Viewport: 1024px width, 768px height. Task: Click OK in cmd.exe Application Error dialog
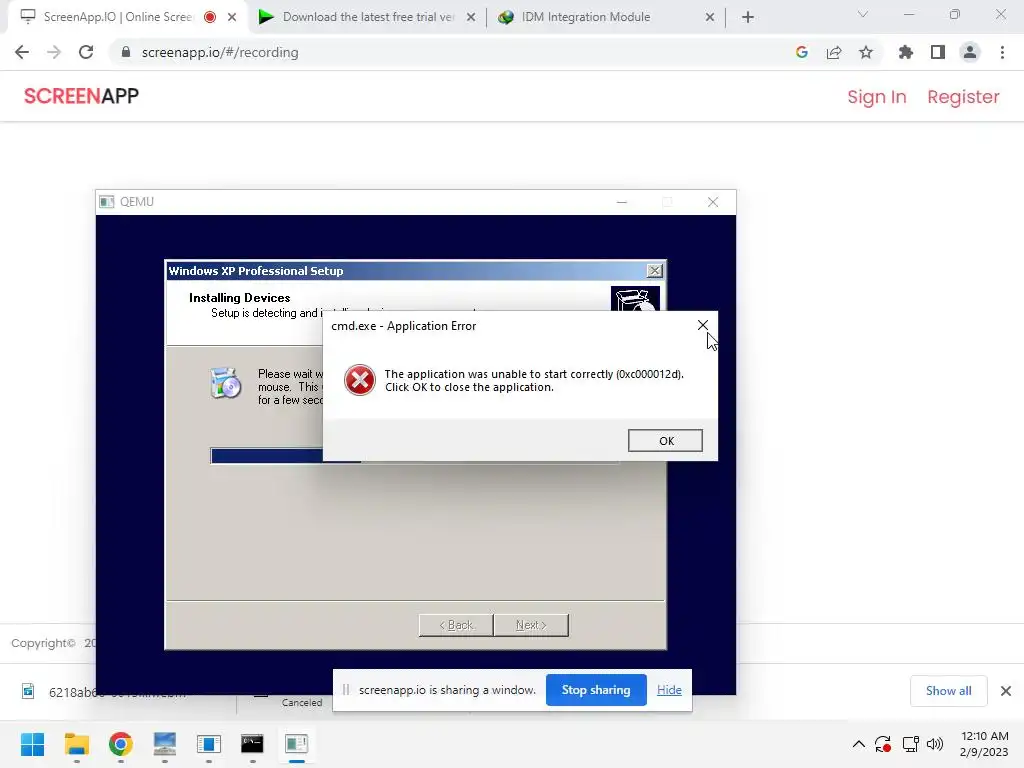pyautogui.click(x=665, y=440)
